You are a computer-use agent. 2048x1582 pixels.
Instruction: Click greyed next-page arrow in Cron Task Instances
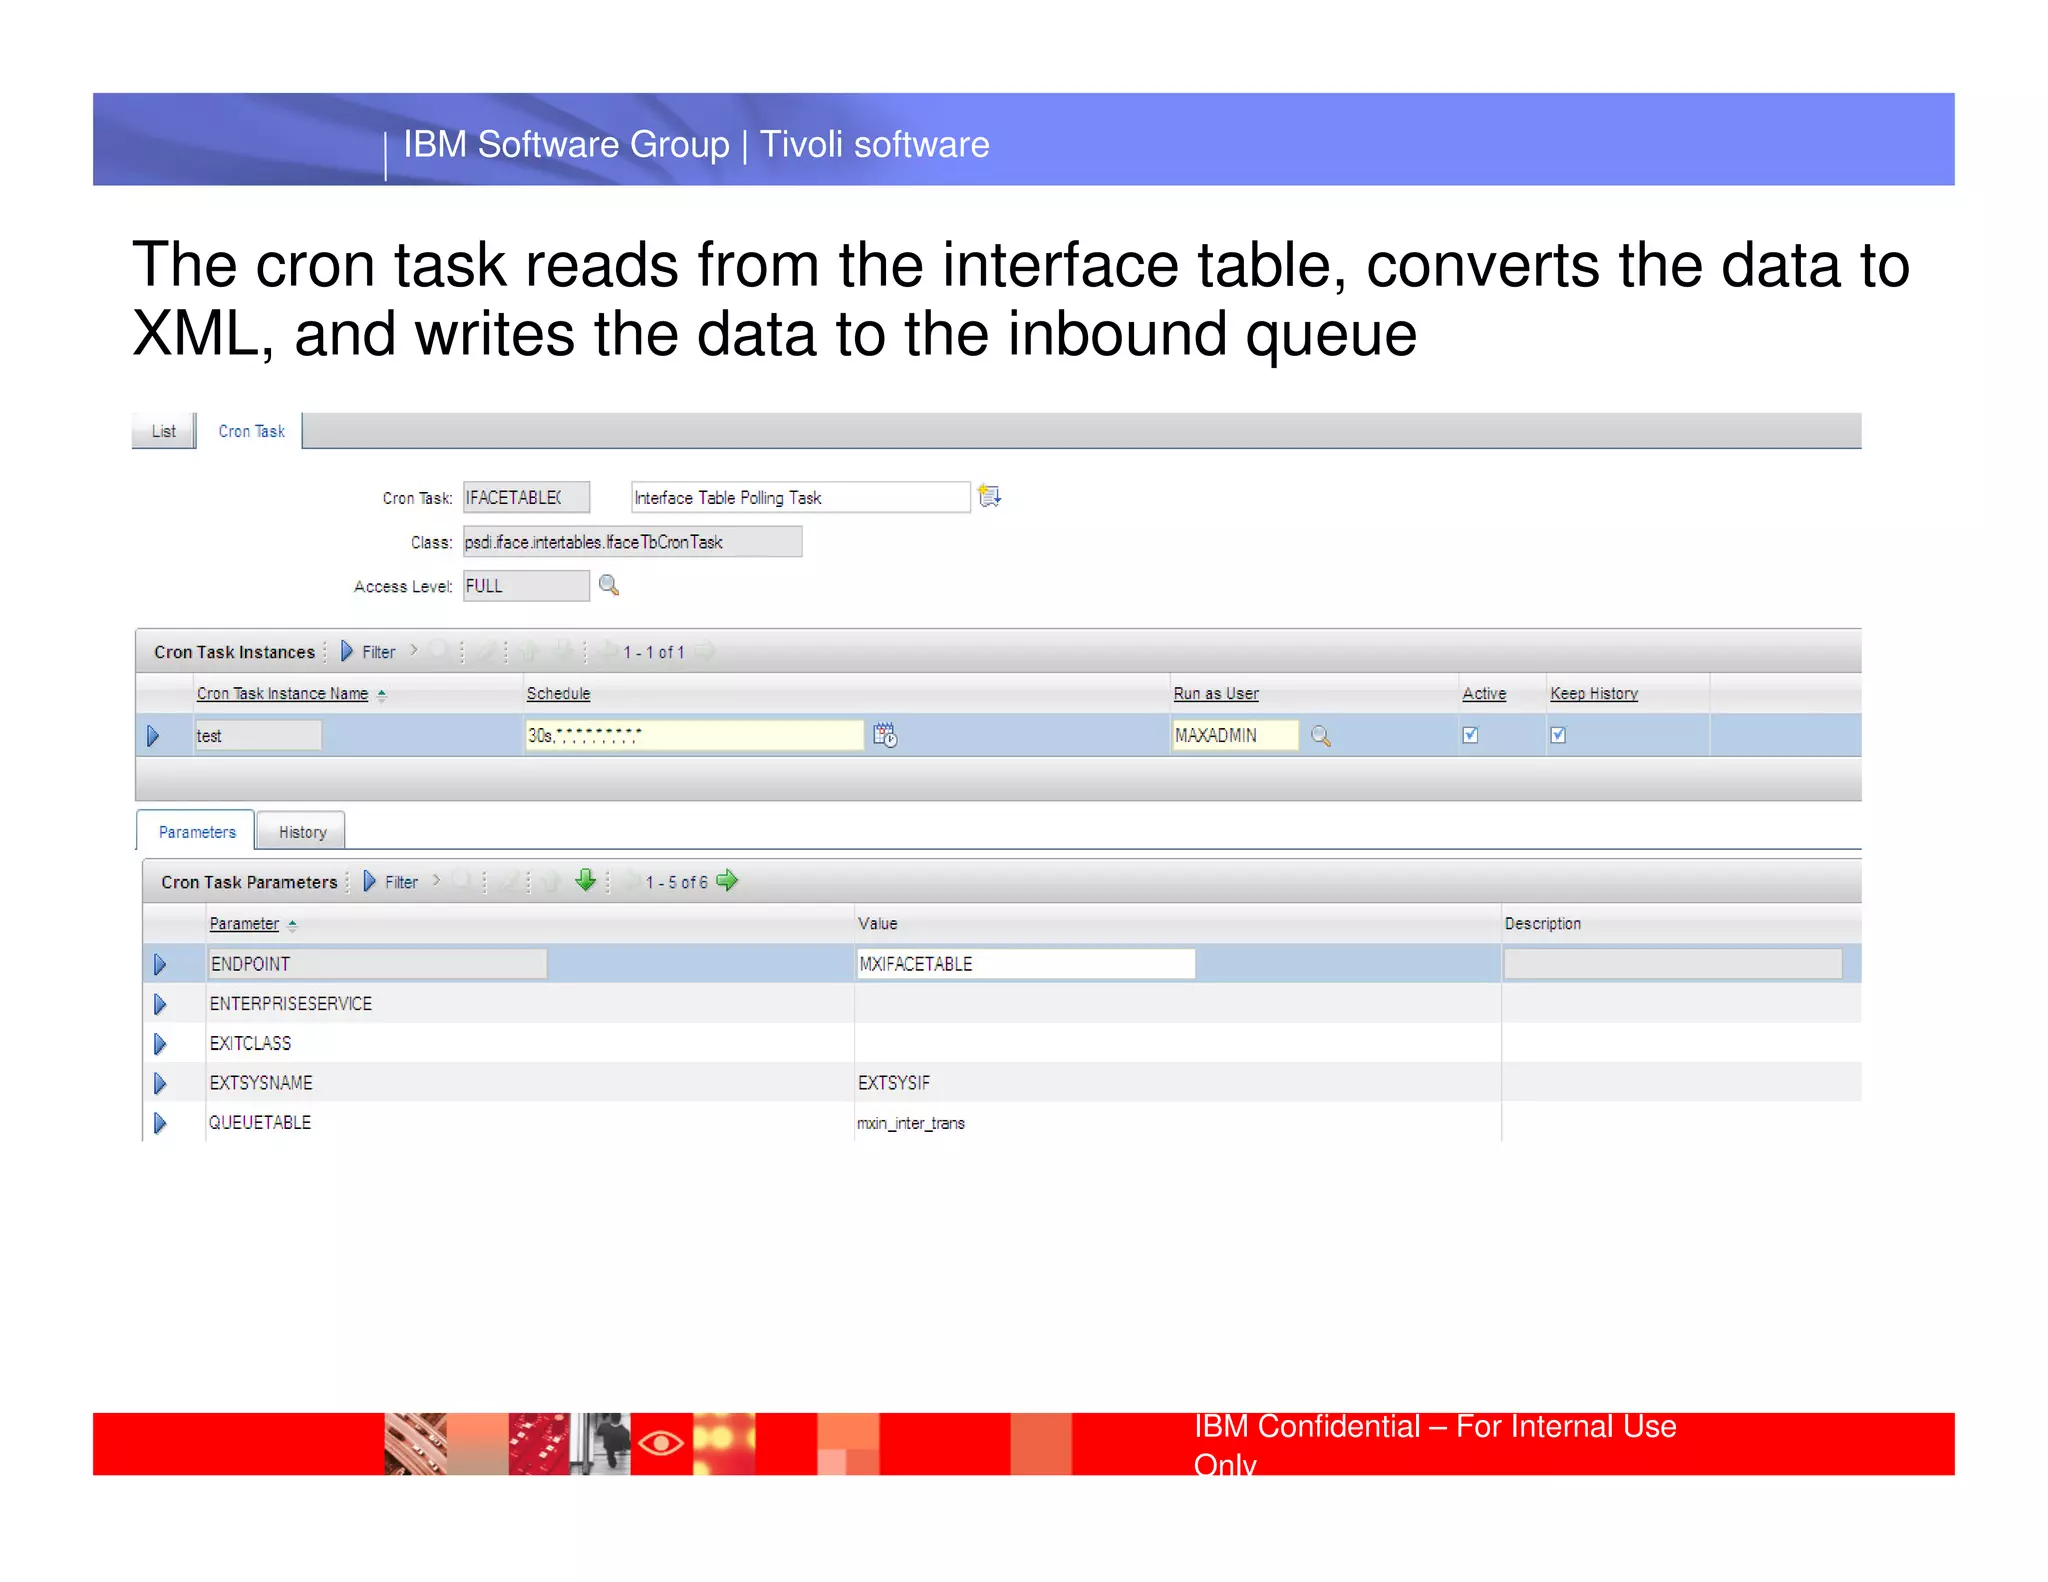(x=706, y=651)
